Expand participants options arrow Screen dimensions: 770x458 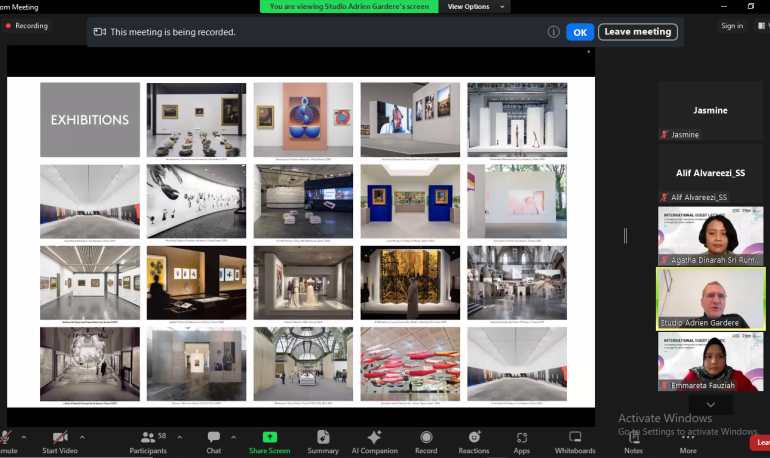(180, 437)
